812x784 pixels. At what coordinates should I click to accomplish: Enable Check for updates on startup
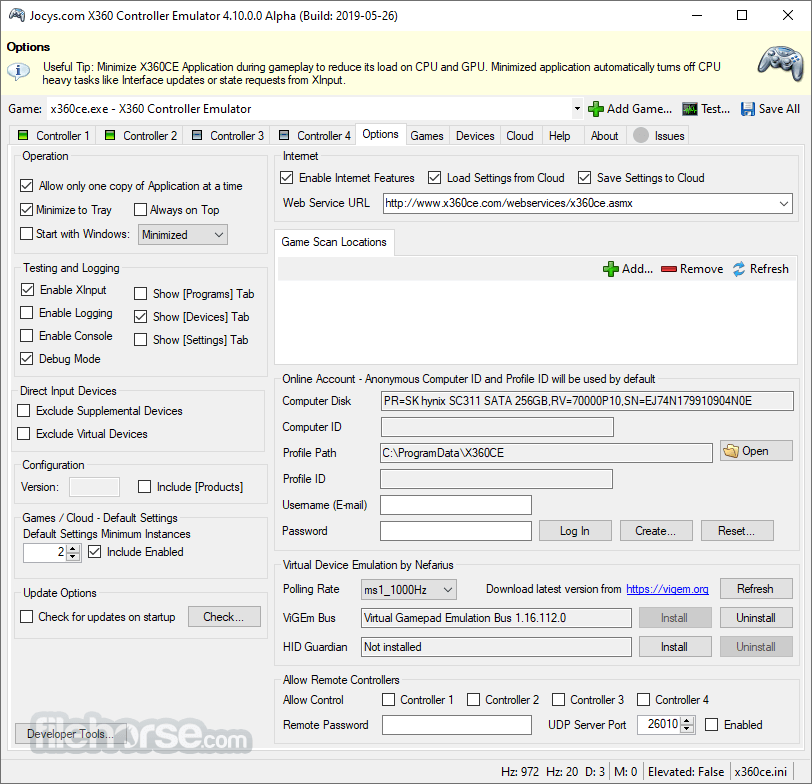(26, 617)
